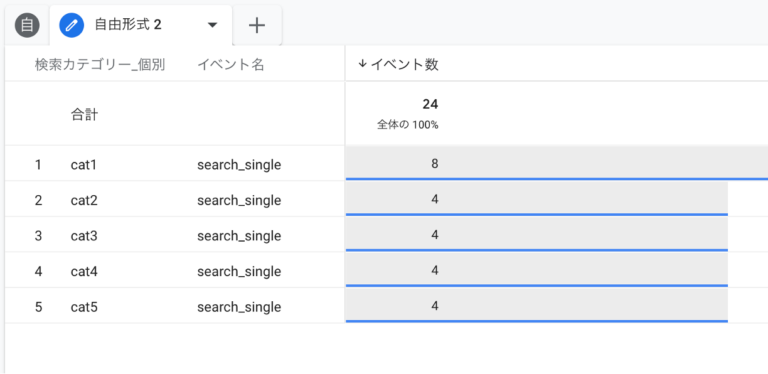Select the cat2 row cell

[x=84, y=200]
